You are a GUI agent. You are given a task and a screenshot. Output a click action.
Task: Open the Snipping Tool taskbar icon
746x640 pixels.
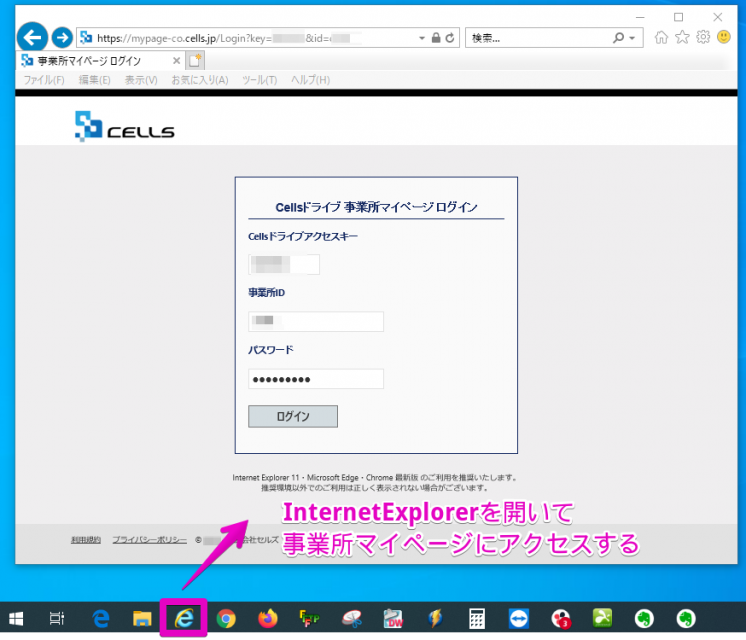point(352,619)
